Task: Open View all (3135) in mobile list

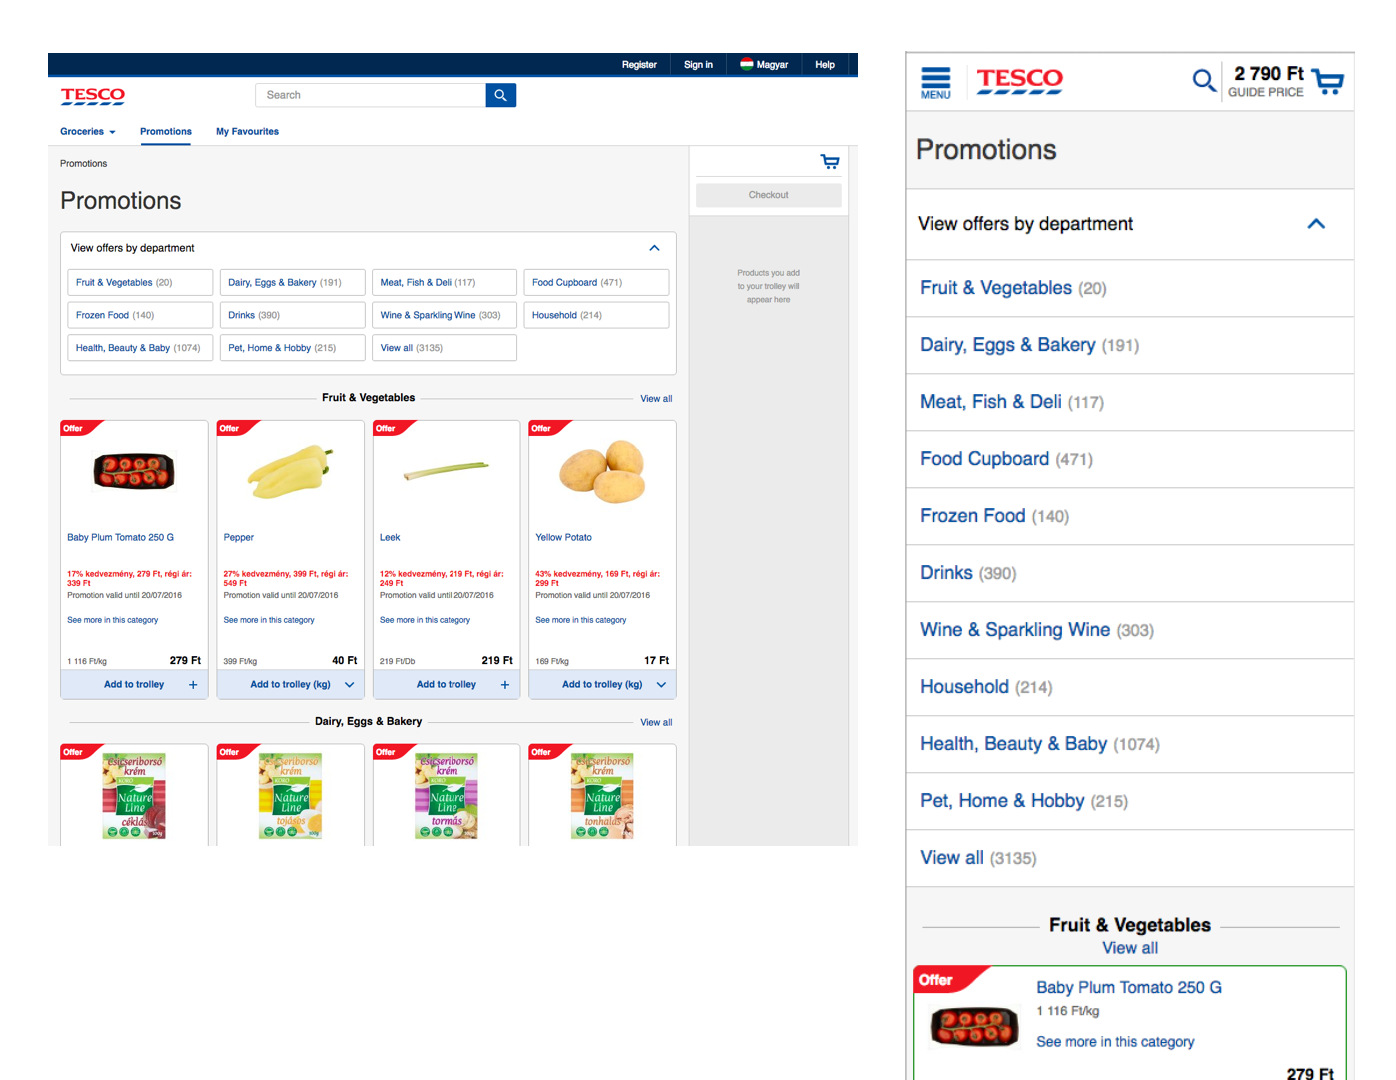Action: point(1130,859)
